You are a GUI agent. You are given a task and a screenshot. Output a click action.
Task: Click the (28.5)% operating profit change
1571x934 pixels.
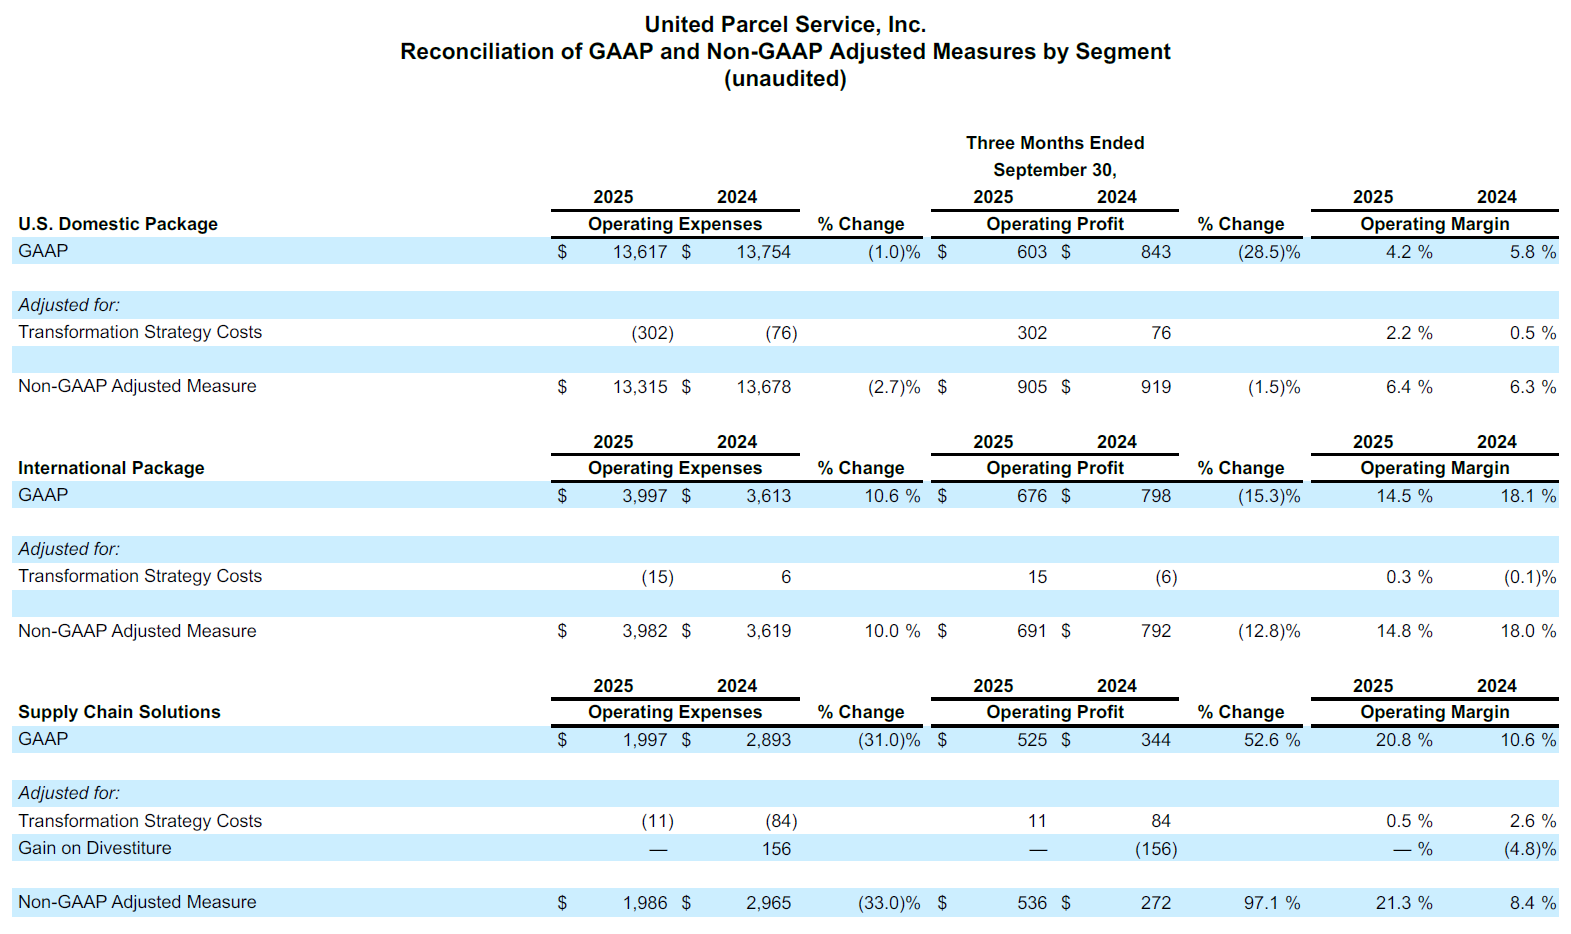coord(1268,252)
